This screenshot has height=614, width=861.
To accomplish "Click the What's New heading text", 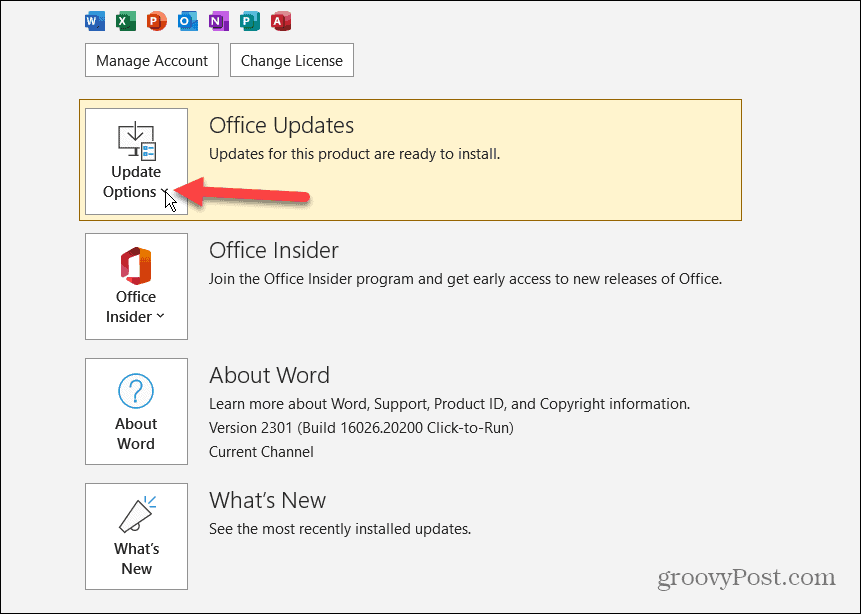I will pos(267,500).
